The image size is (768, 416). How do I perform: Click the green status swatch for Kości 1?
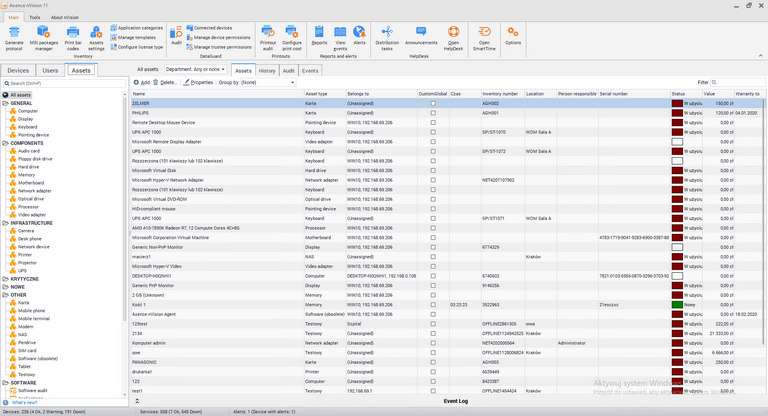point(677,304)
